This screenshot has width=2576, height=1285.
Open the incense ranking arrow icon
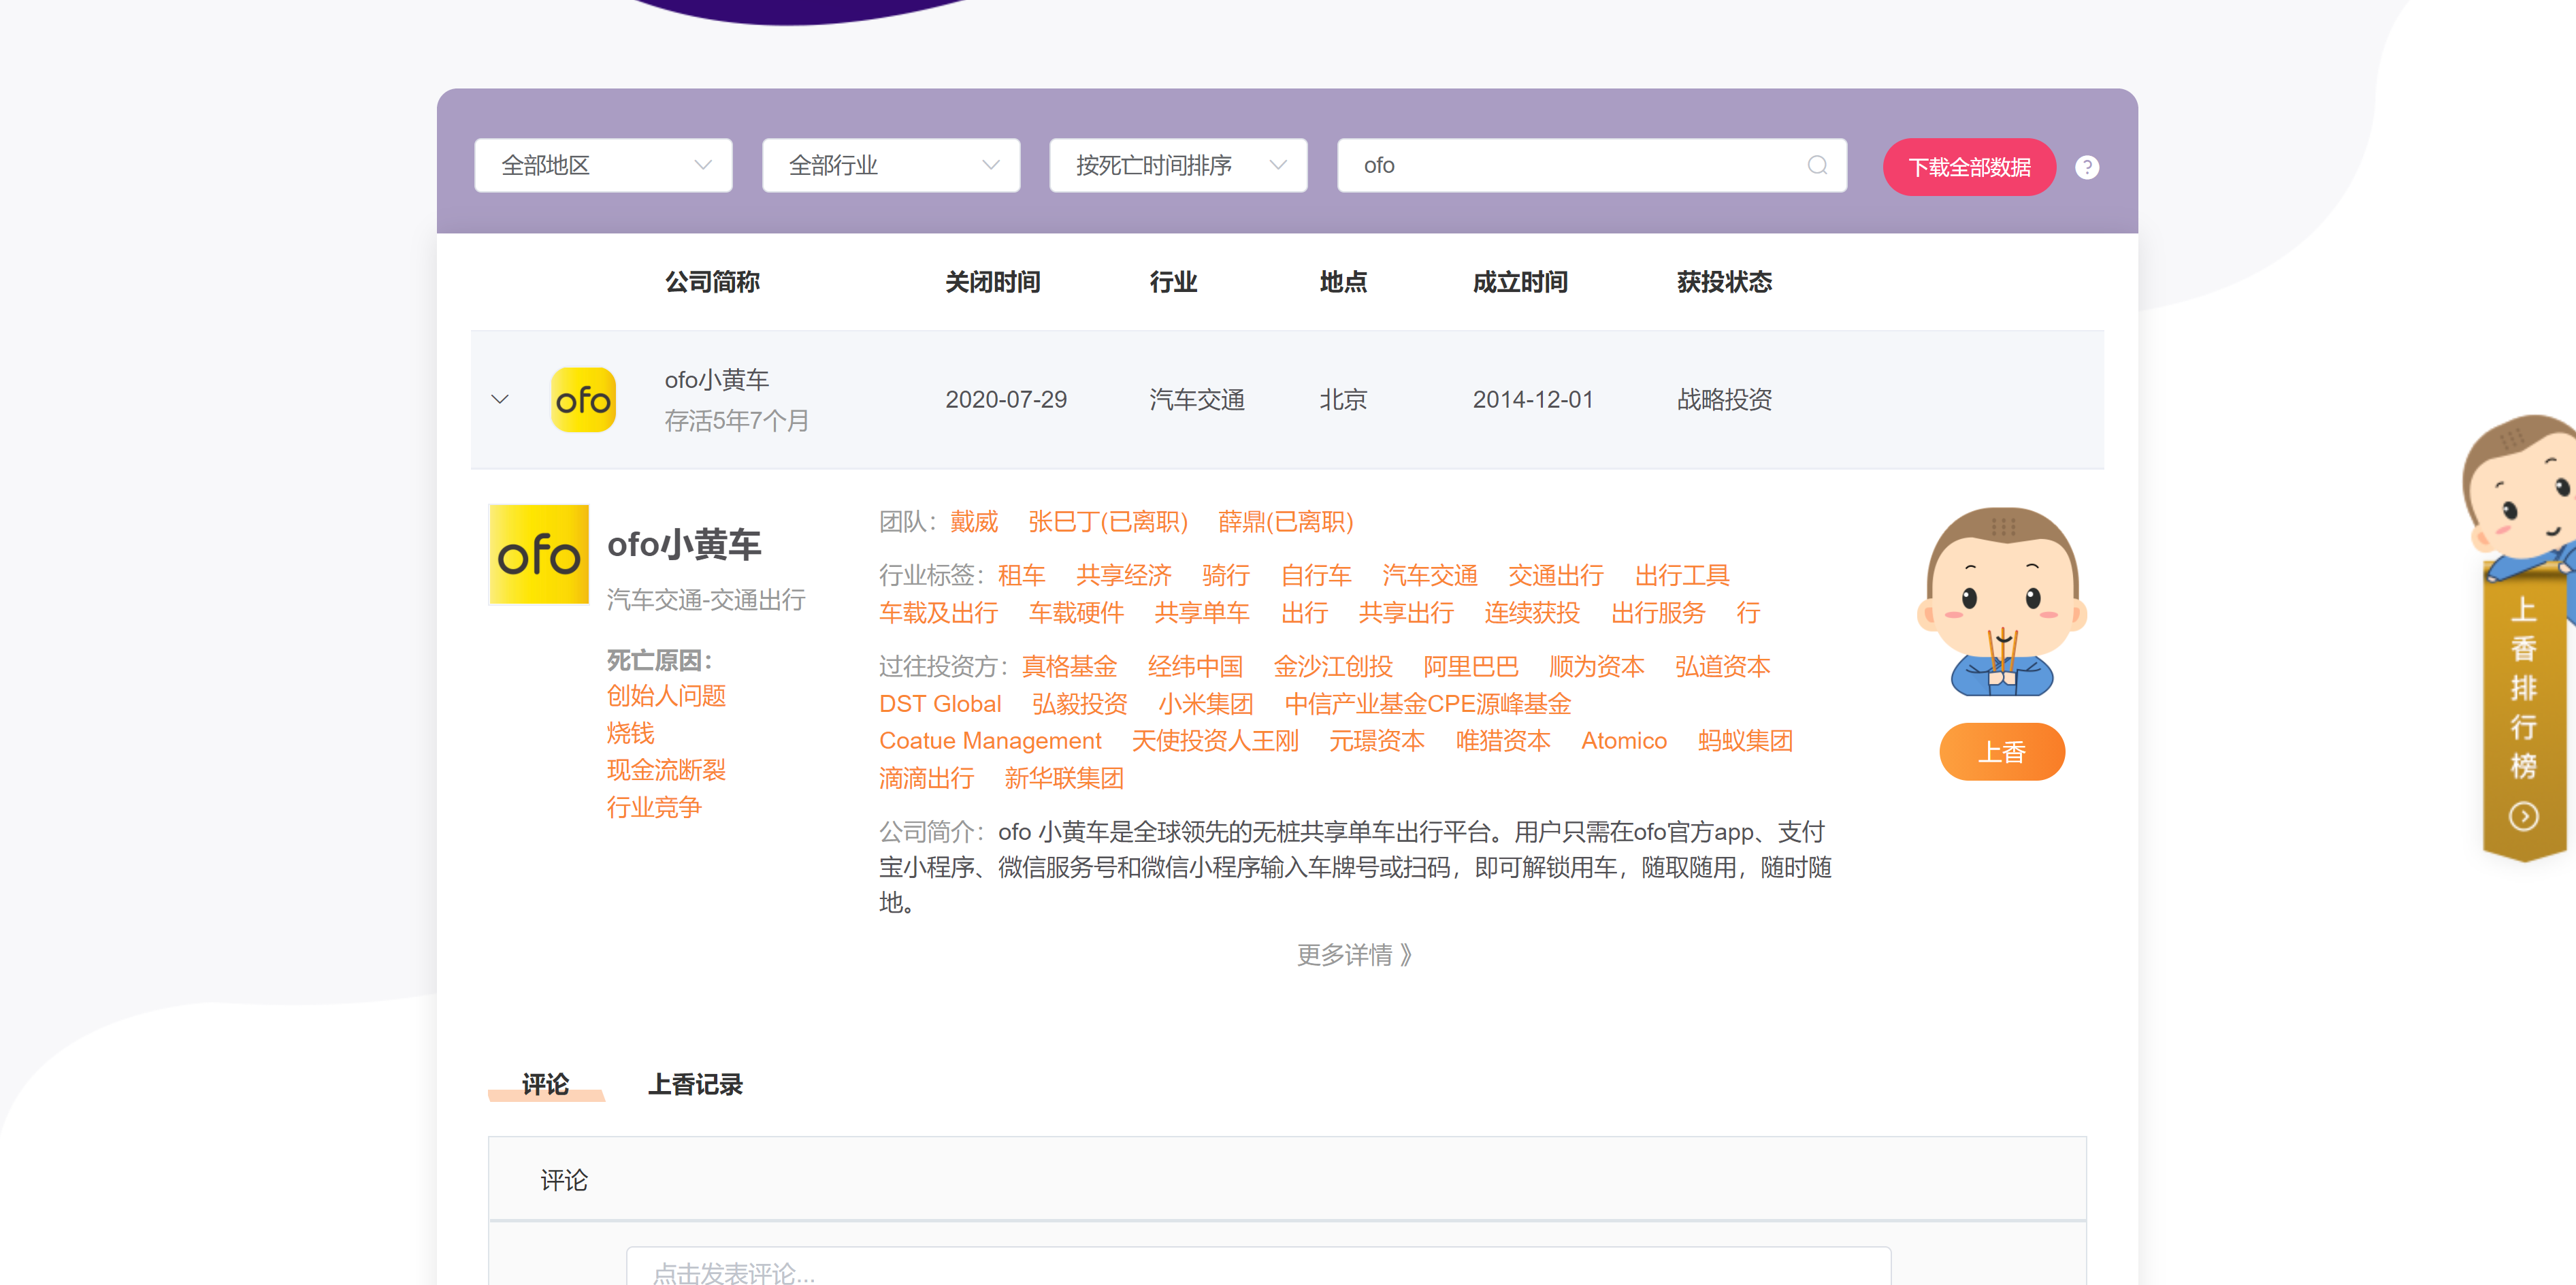click(2523, 817)
